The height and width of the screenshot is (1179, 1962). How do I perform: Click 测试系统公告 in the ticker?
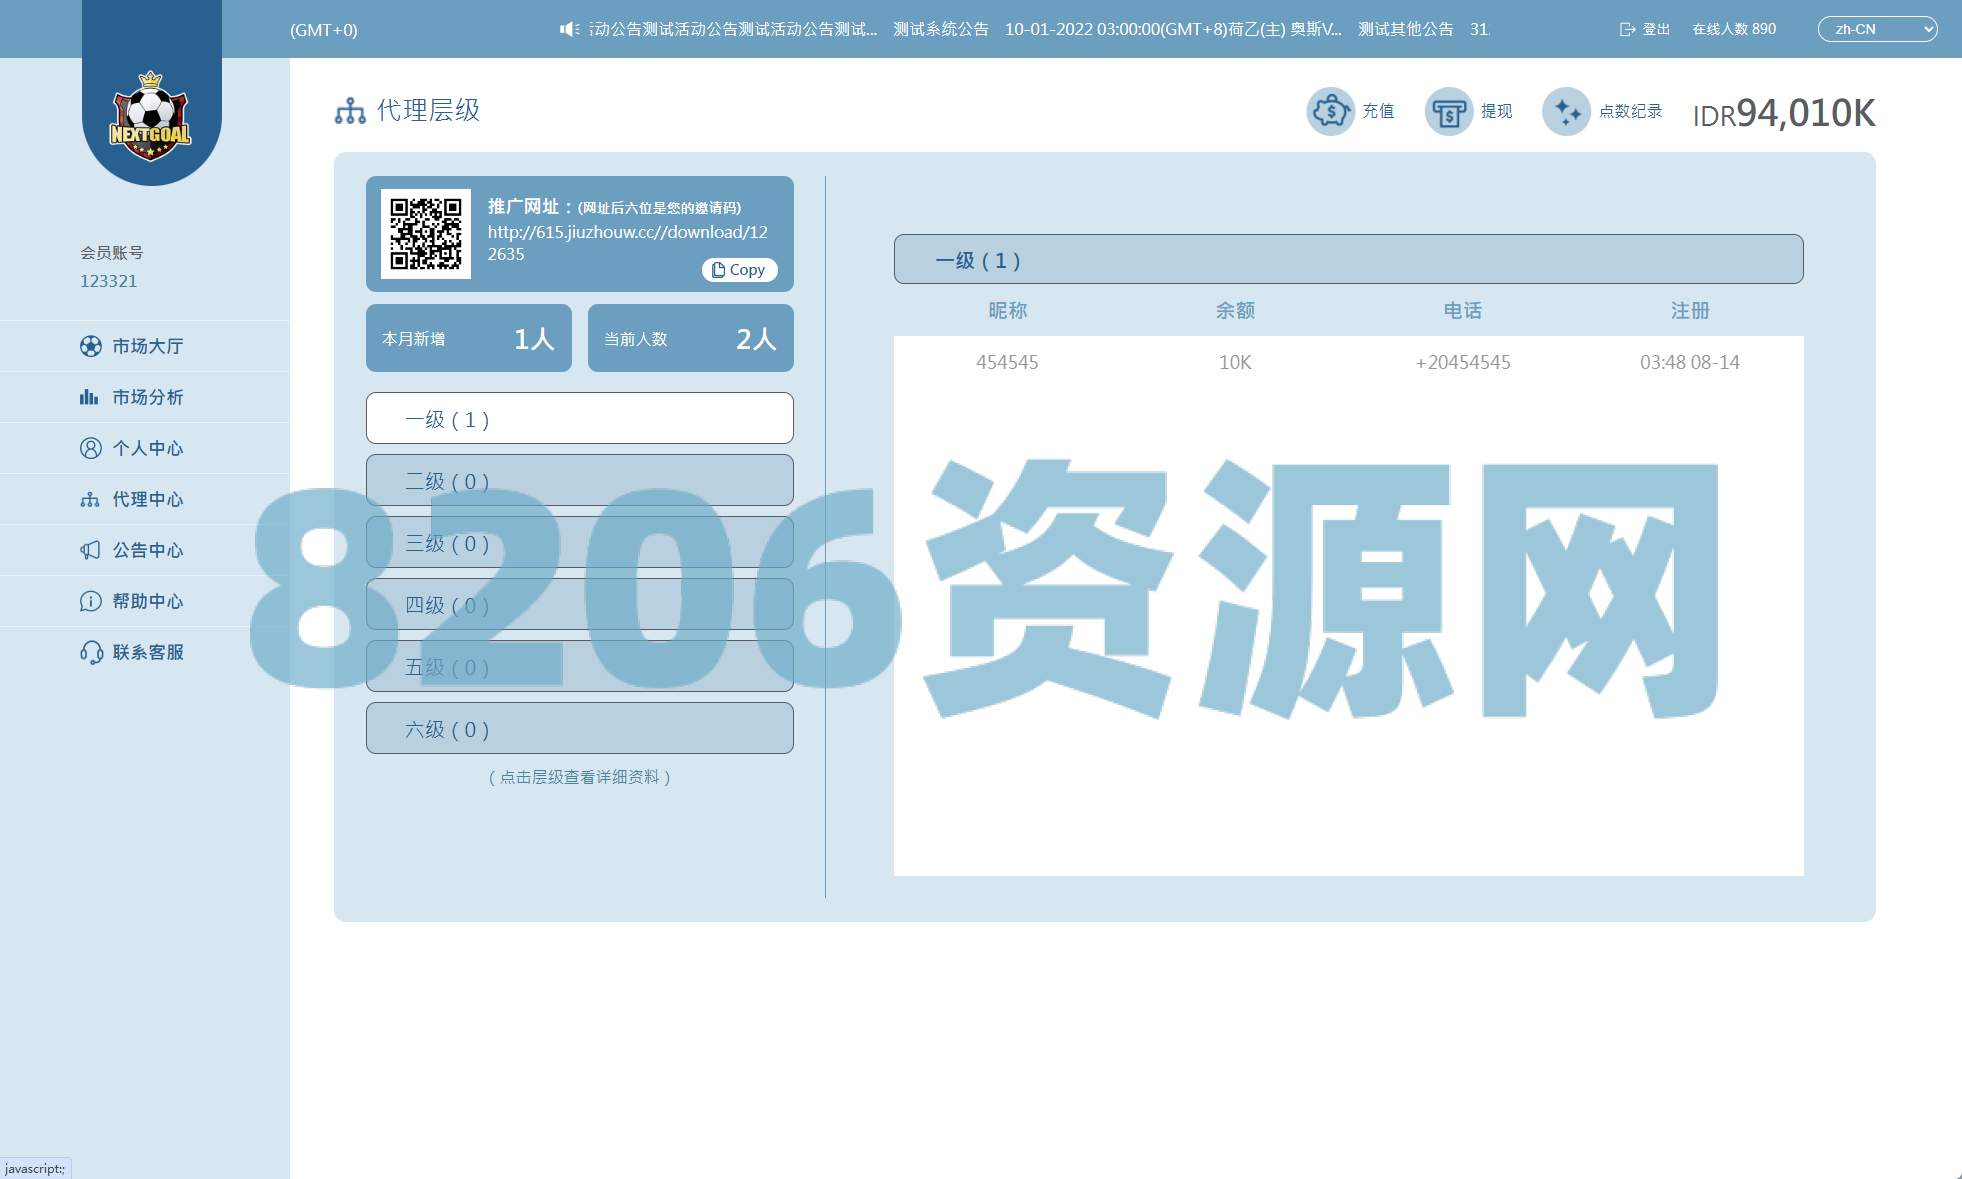(x=941, y=29)
